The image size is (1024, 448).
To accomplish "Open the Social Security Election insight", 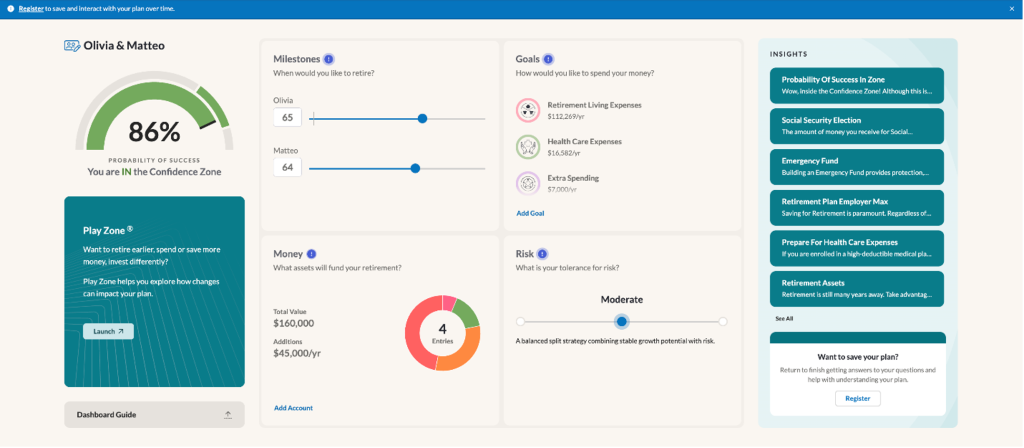I will click(x=857, y=126).
